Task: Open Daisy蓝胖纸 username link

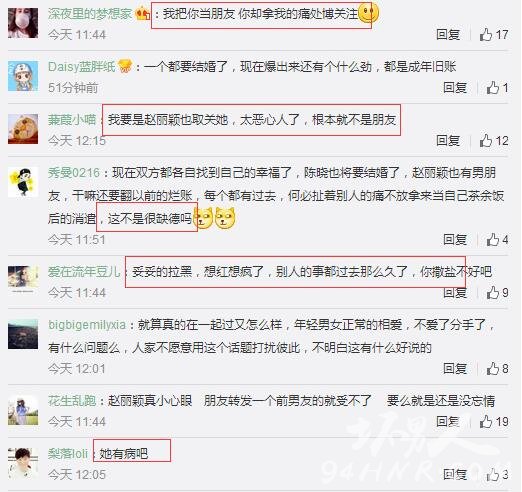Action: point(82,67)
